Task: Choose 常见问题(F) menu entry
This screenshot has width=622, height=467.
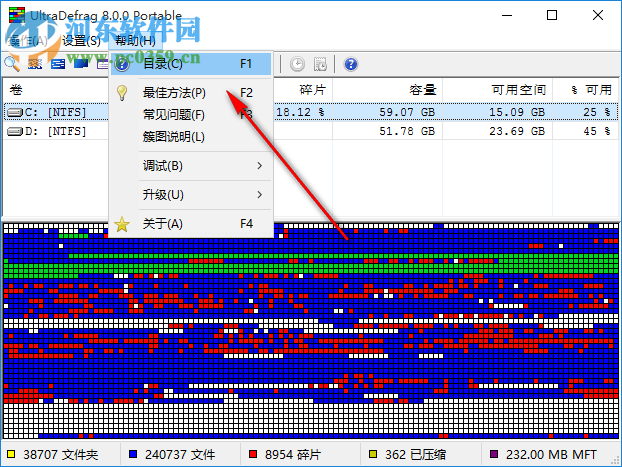Action: pos(191,115)
